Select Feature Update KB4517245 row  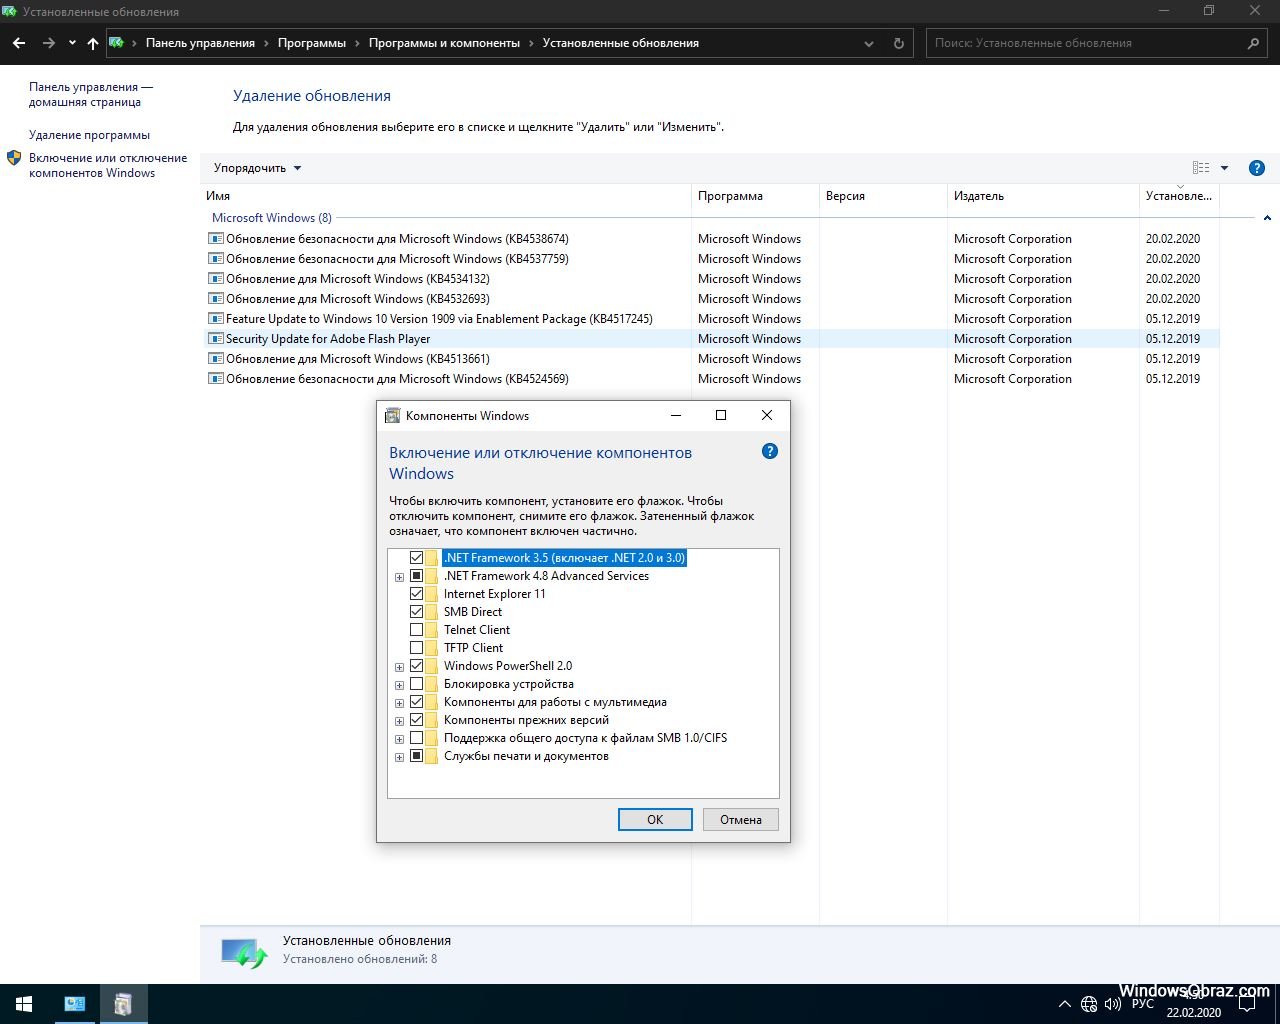(x=711, y=319)
